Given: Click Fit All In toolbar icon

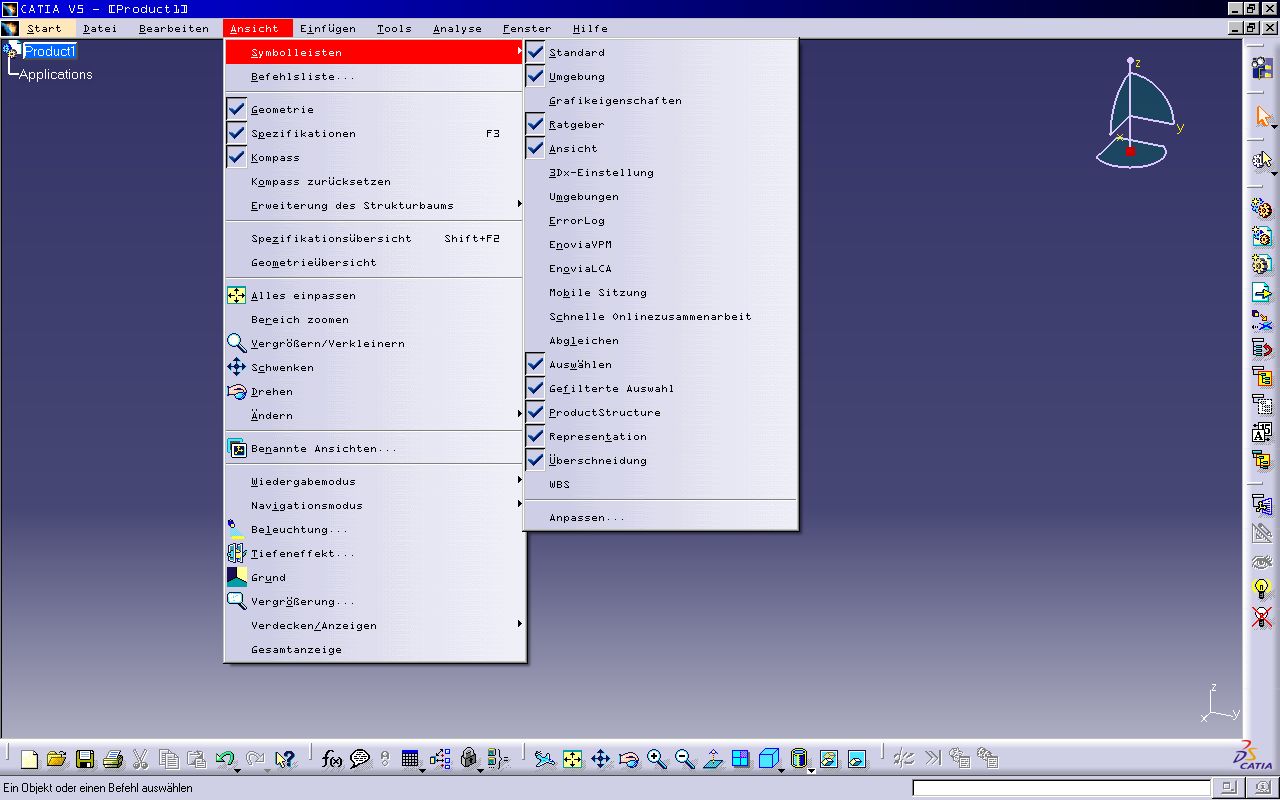Looking at the screenshot, I should point(572,759).
